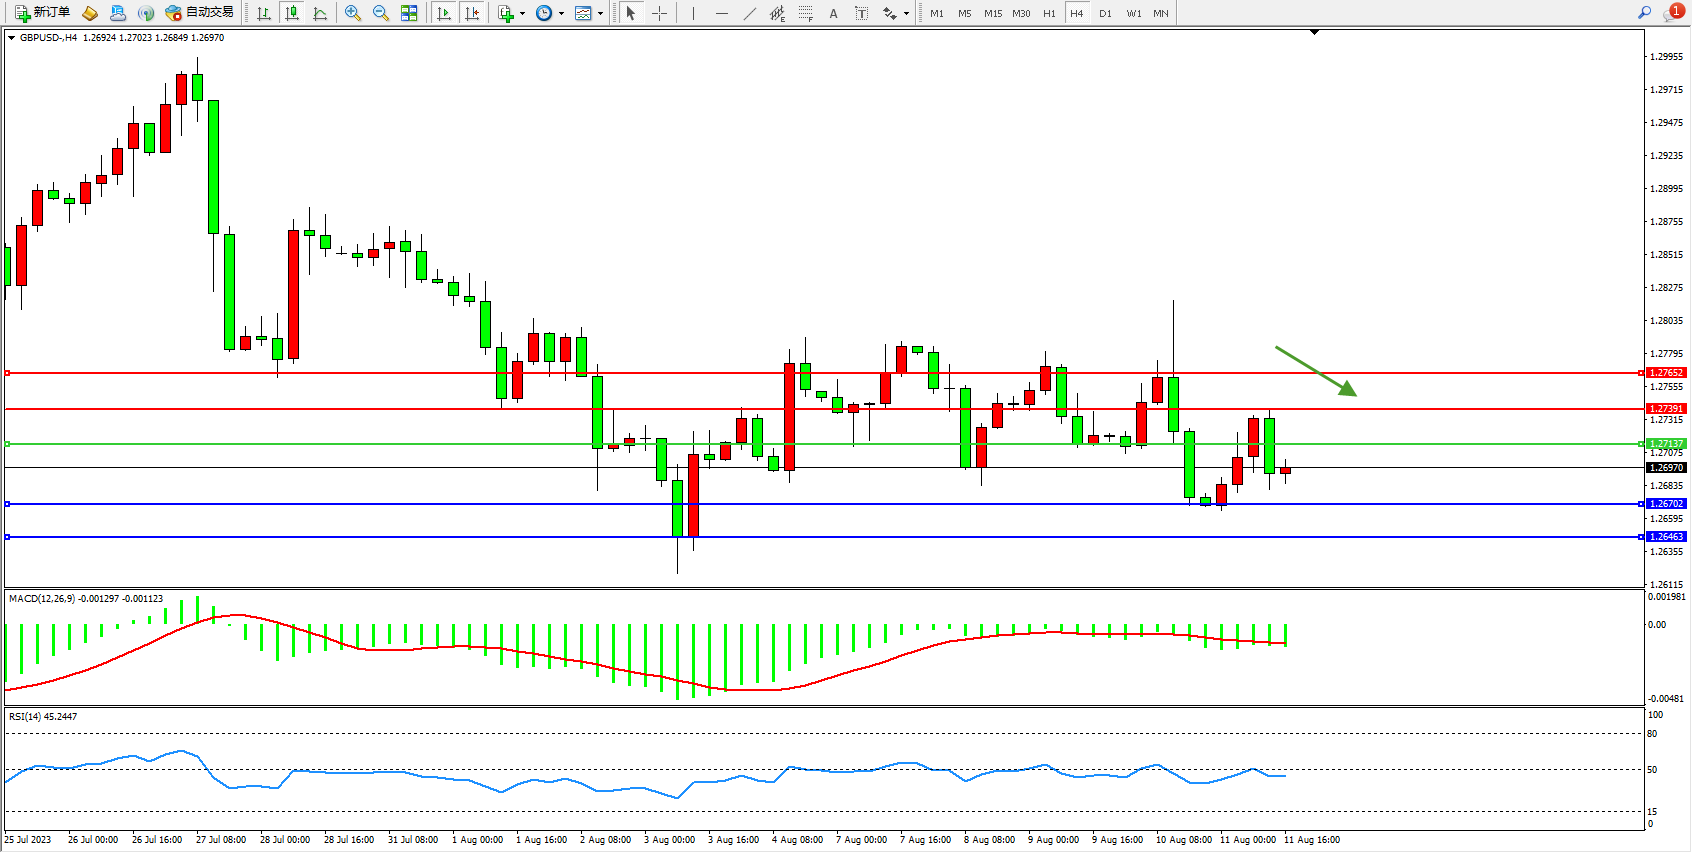The width and height of the screenshot is (1692, 853).
Task: Click the 1.27652 red price level label
Action: (x=1666, y=373)
